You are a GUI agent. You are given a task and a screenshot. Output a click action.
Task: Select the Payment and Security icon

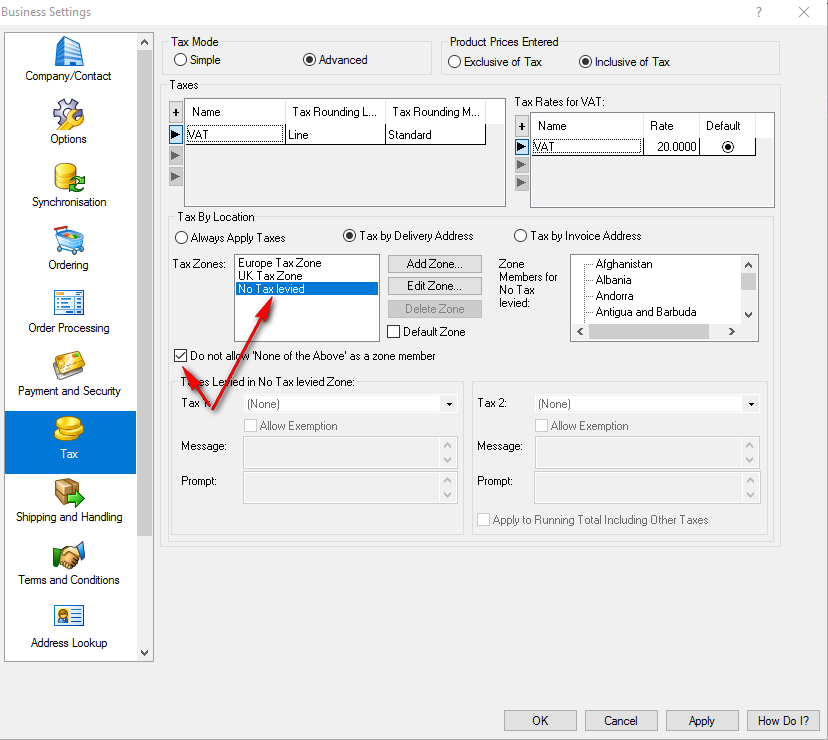click(x=69, y=366)
